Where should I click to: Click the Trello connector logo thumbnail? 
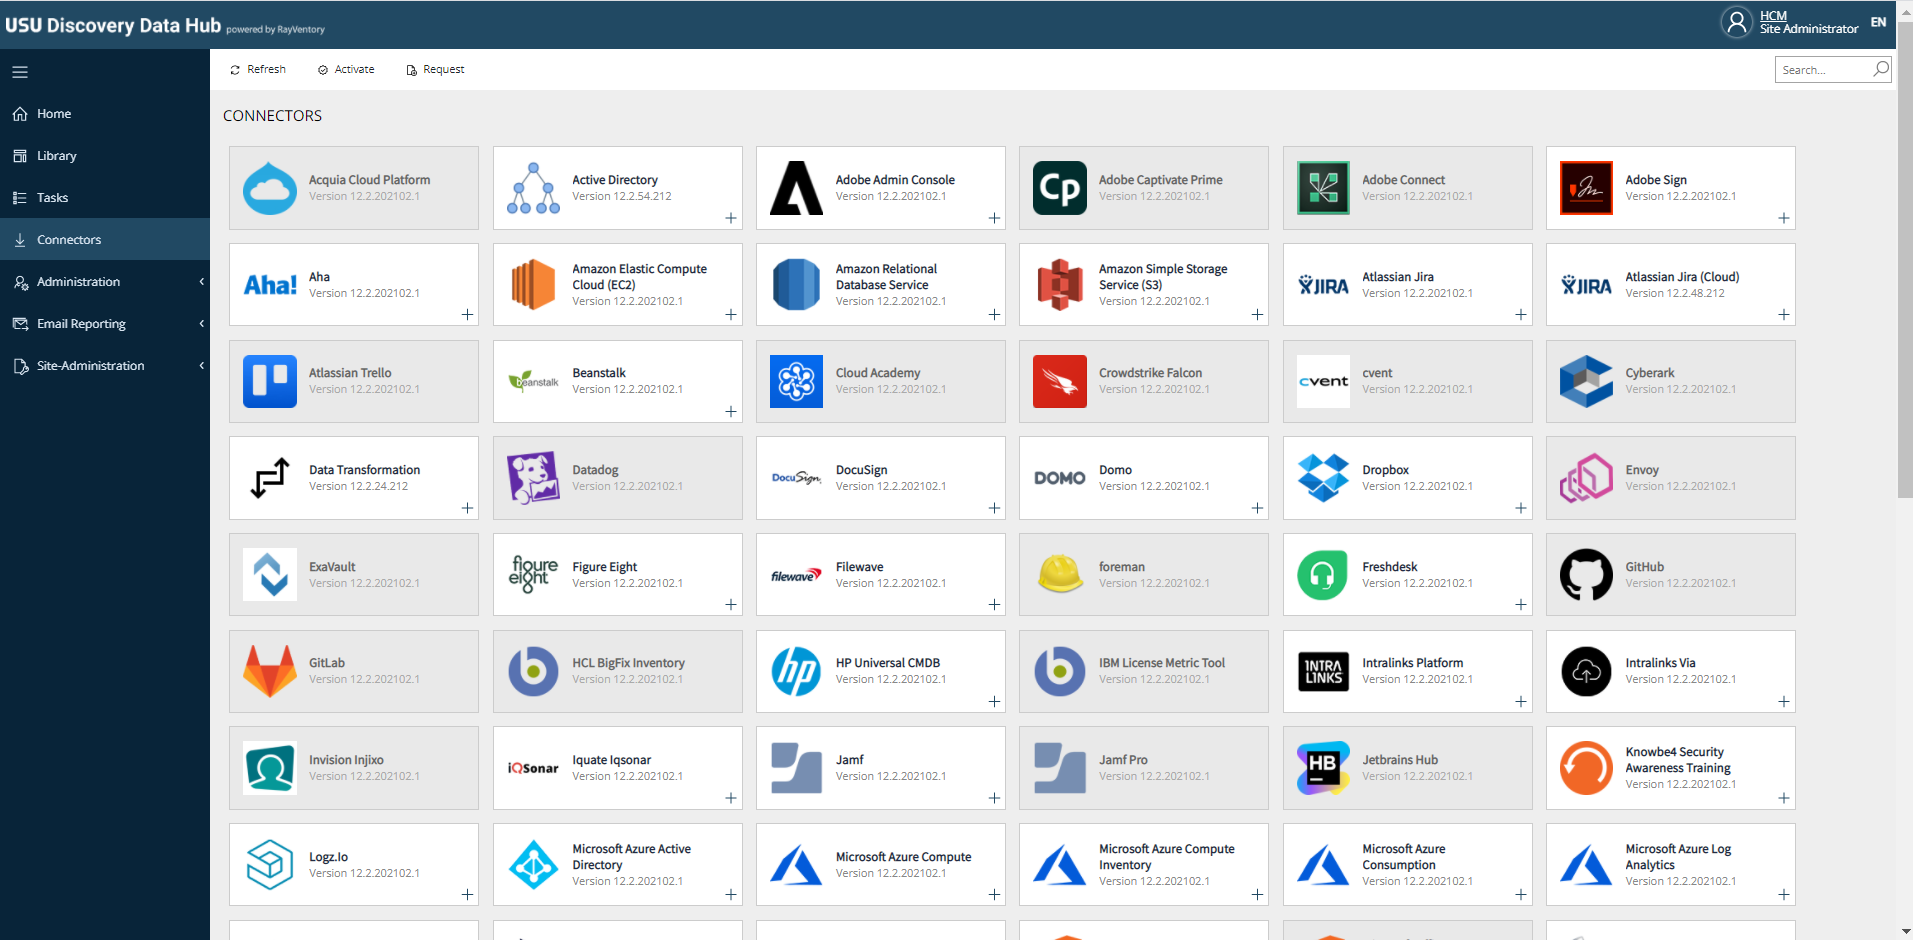click(x=270, y=381)
